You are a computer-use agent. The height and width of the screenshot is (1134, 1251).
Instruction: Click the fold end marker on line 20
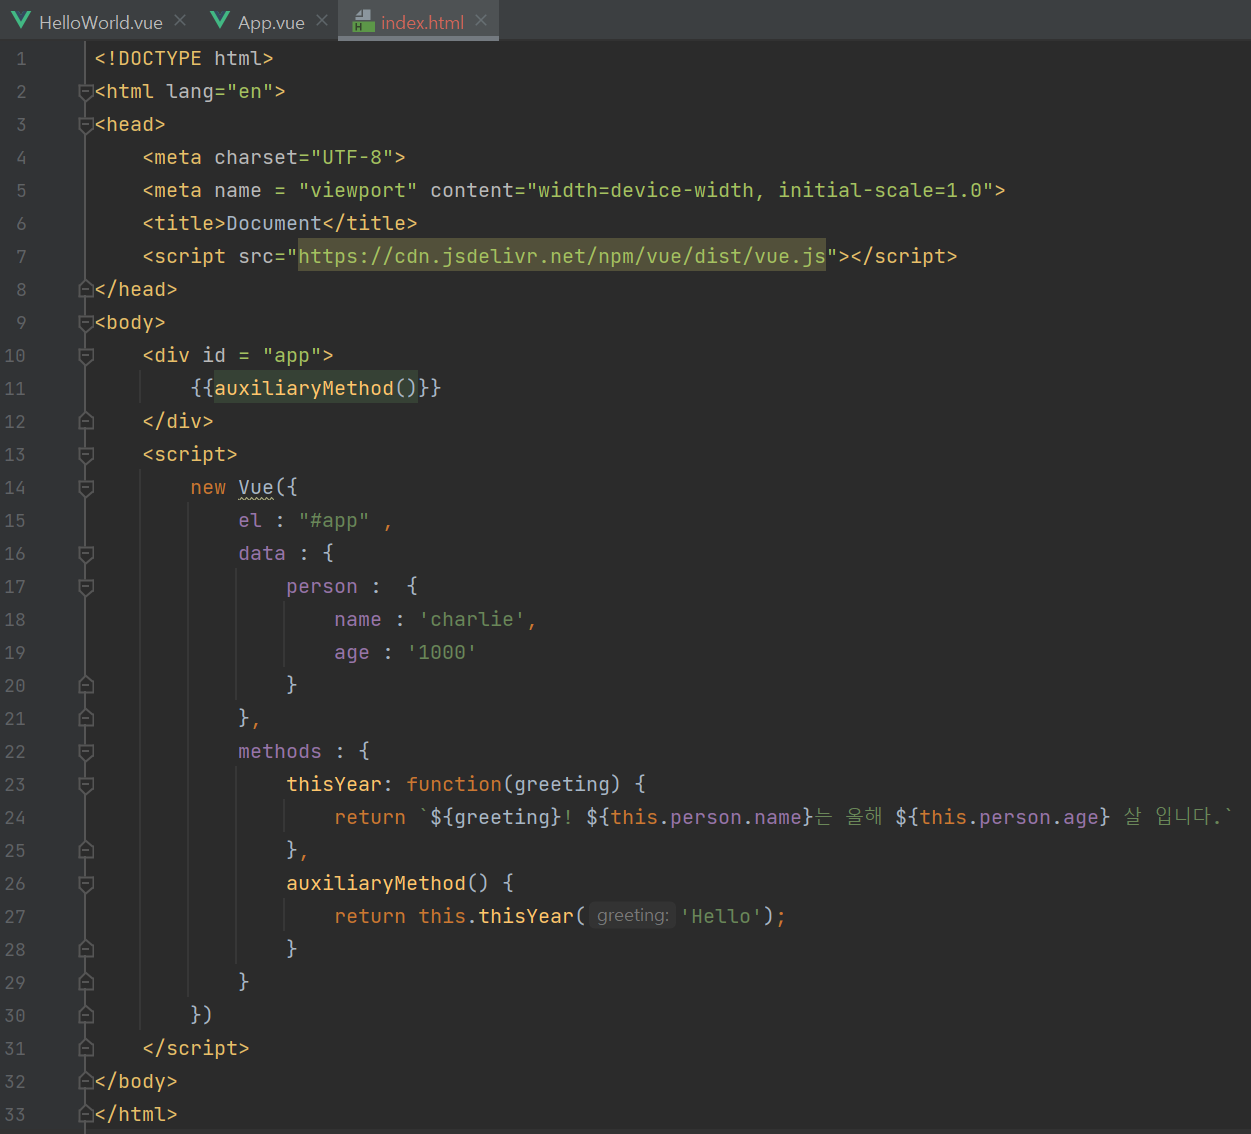(x=86, y=685)
